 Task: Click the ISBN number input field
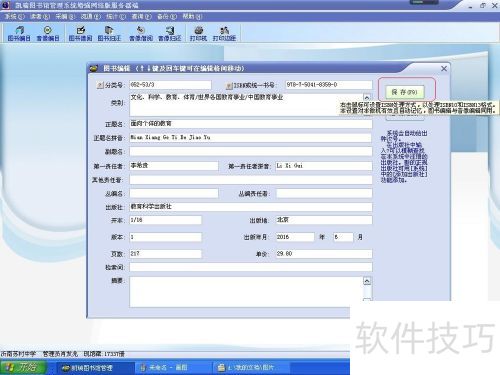[x=328, y=85]
